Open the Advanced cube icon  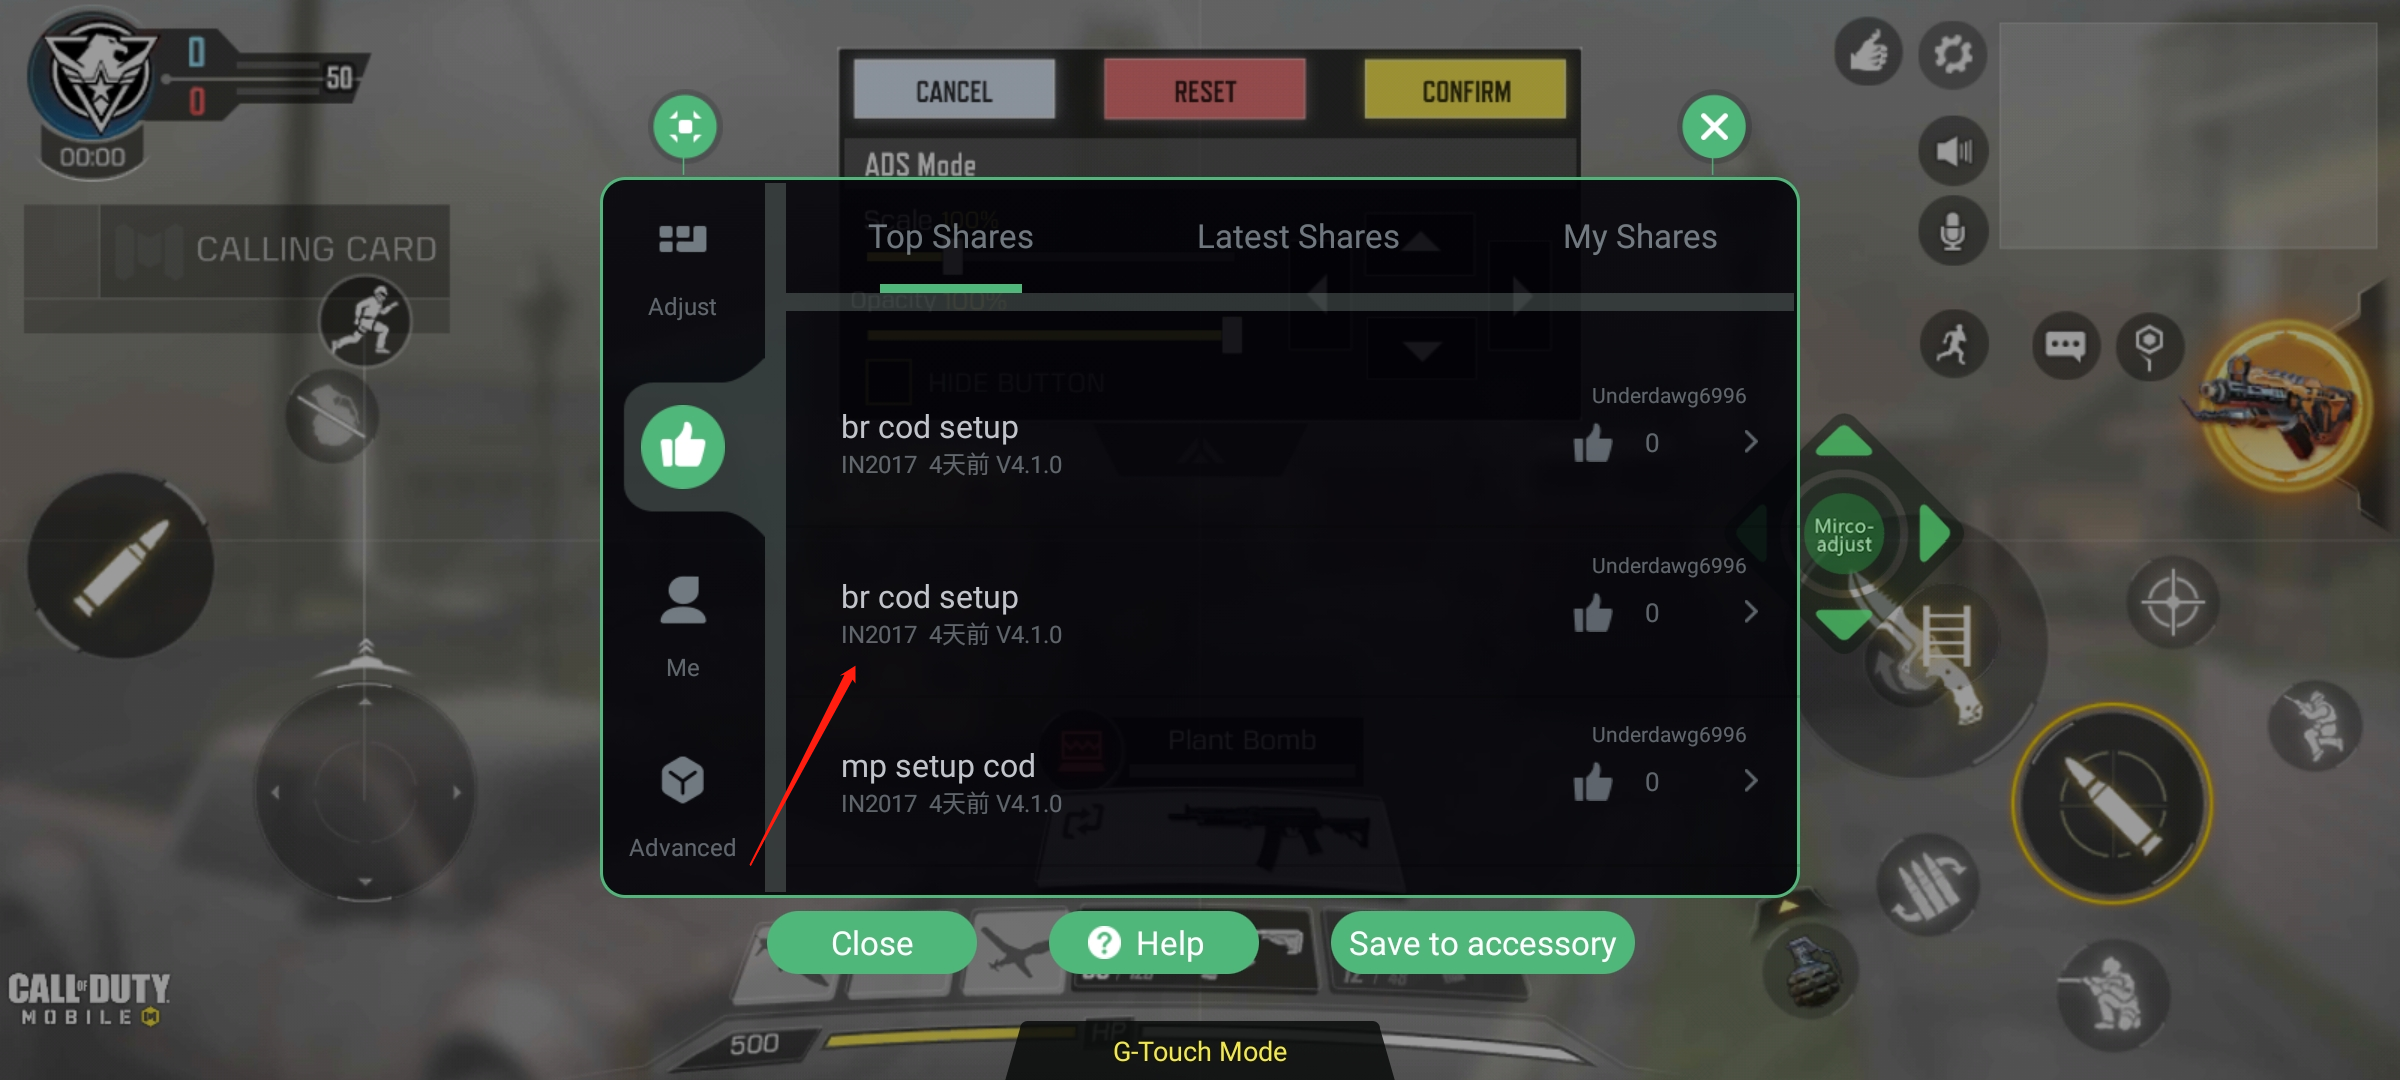[x=683, y=780]
